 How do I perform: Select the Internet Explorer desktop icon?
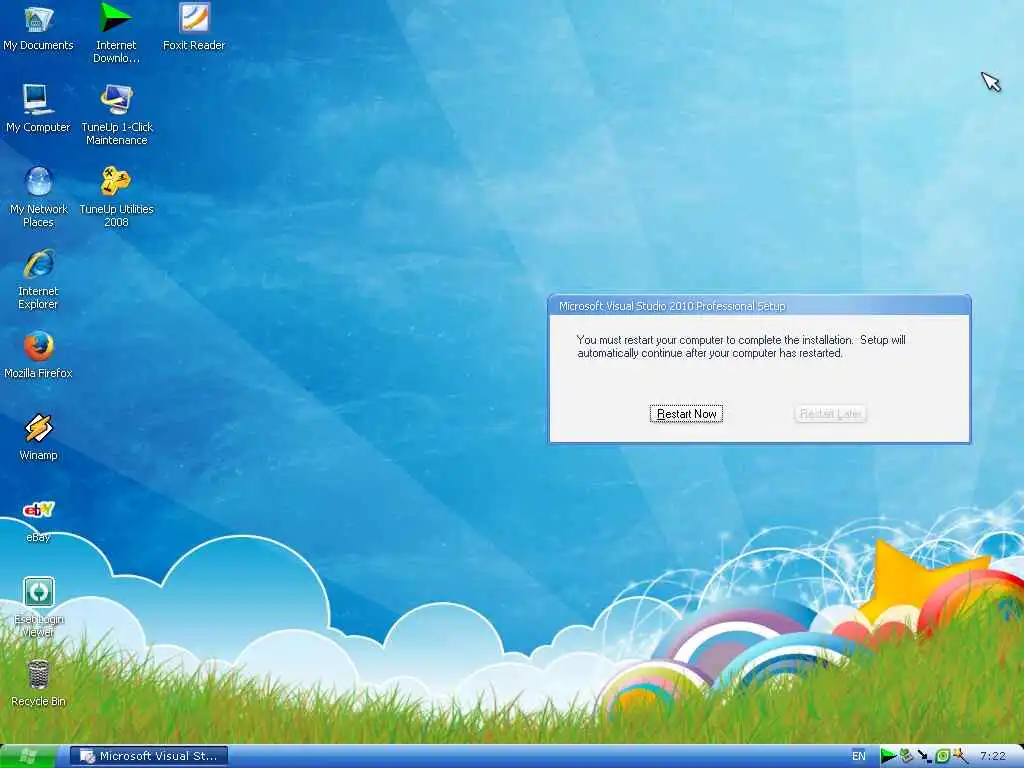38,280
